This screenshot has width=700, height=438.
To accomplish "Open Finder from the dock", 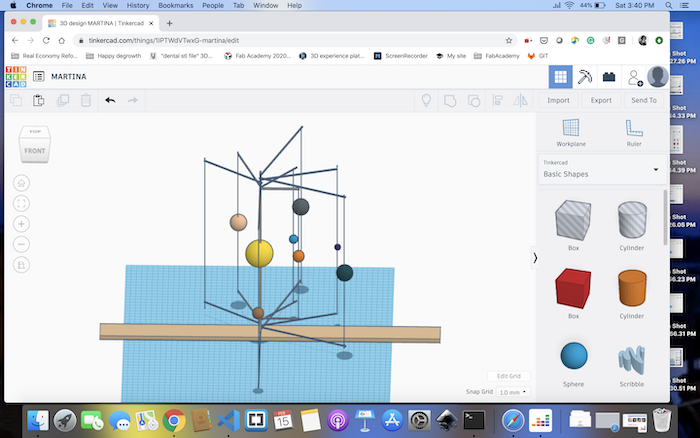I will 38,420.
